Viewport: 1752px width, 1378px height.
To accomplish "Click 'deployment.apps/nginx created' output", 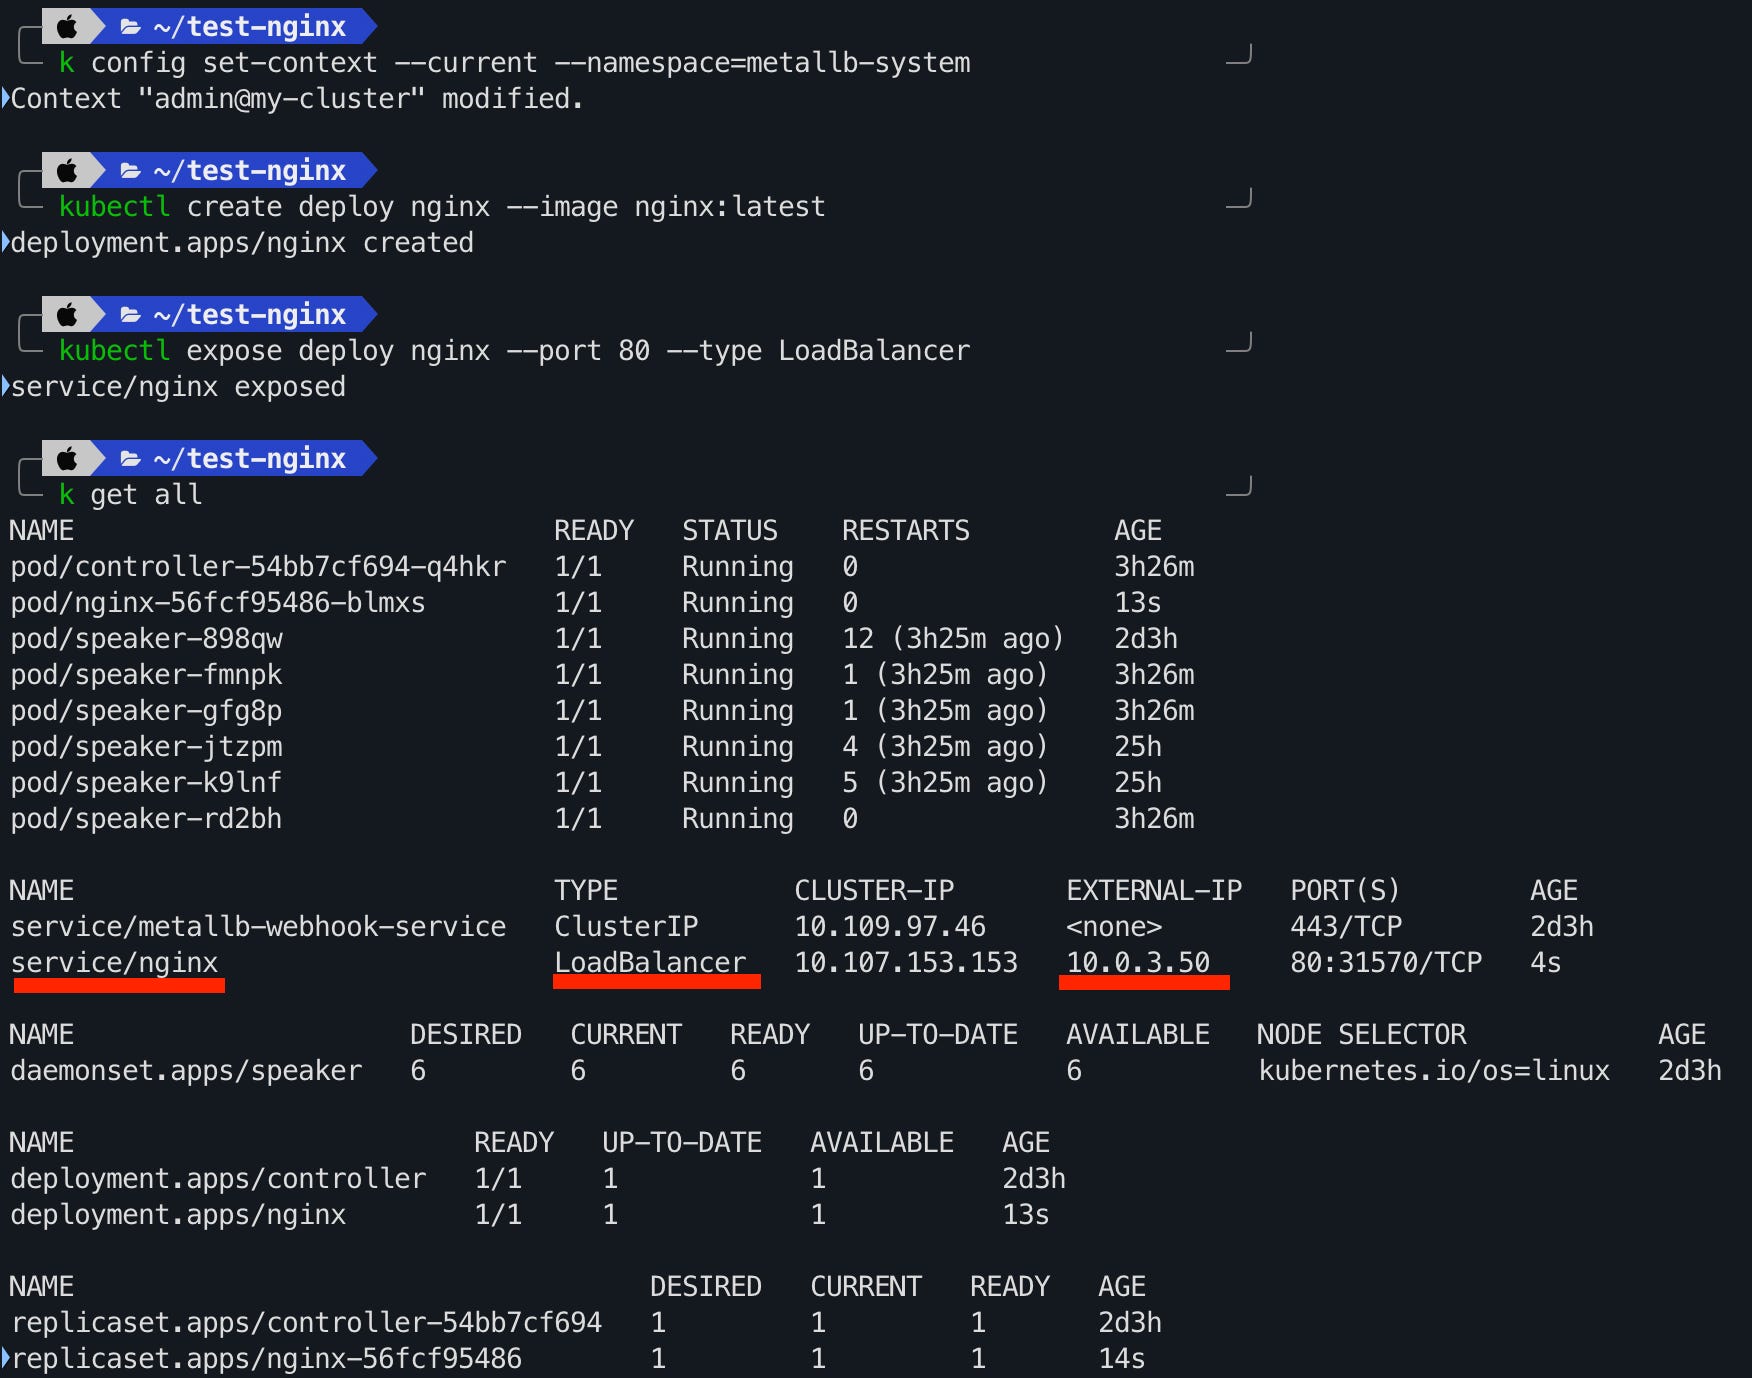I will (x=242, y=243).
